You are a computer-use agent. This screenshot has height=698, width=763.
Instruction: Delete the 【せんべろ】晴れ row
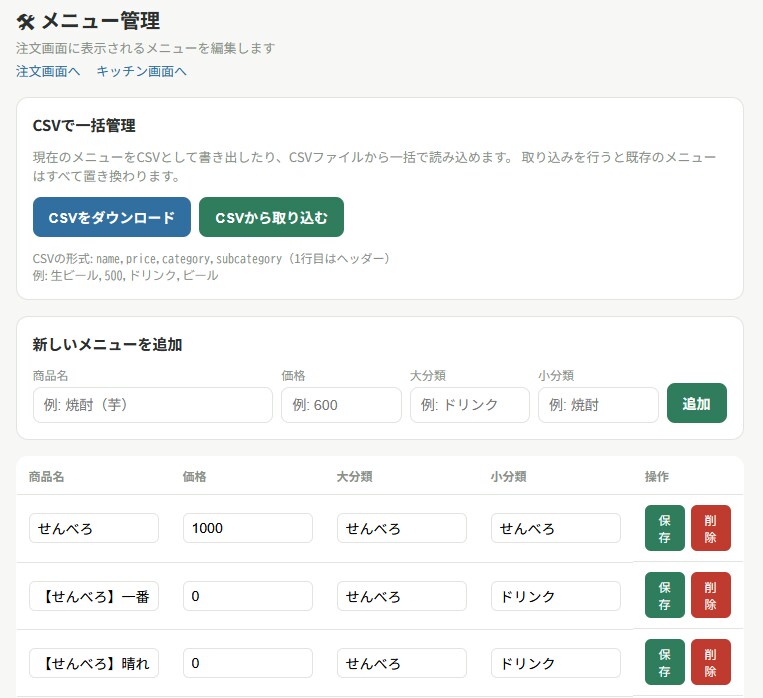710,662
